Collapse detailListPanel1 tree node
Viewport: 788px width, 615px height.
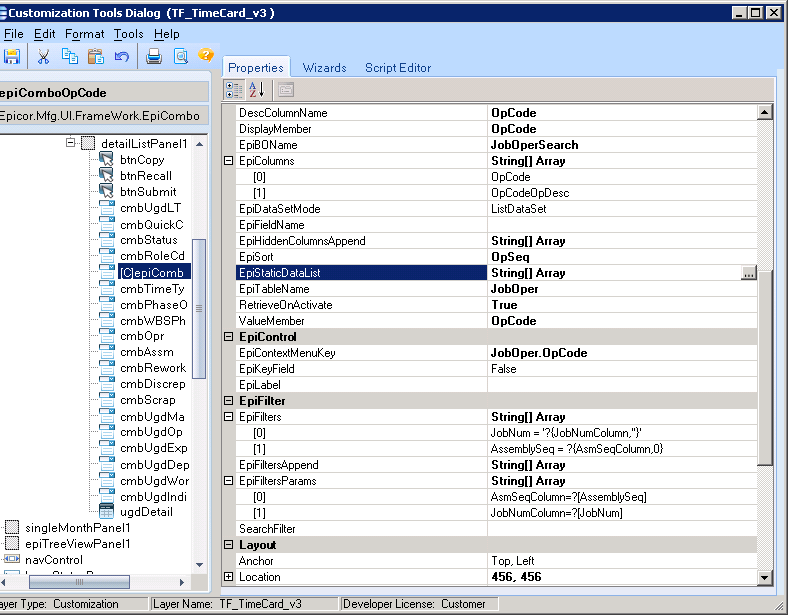pos(71,143)
